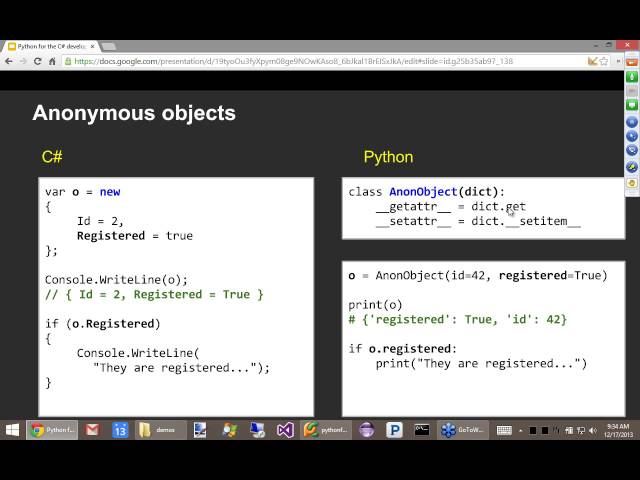Screen dimensions: 640x480
Task: Click the '__setattr__ = dict.__setitem__' line
Action: [x=478, y=221]
